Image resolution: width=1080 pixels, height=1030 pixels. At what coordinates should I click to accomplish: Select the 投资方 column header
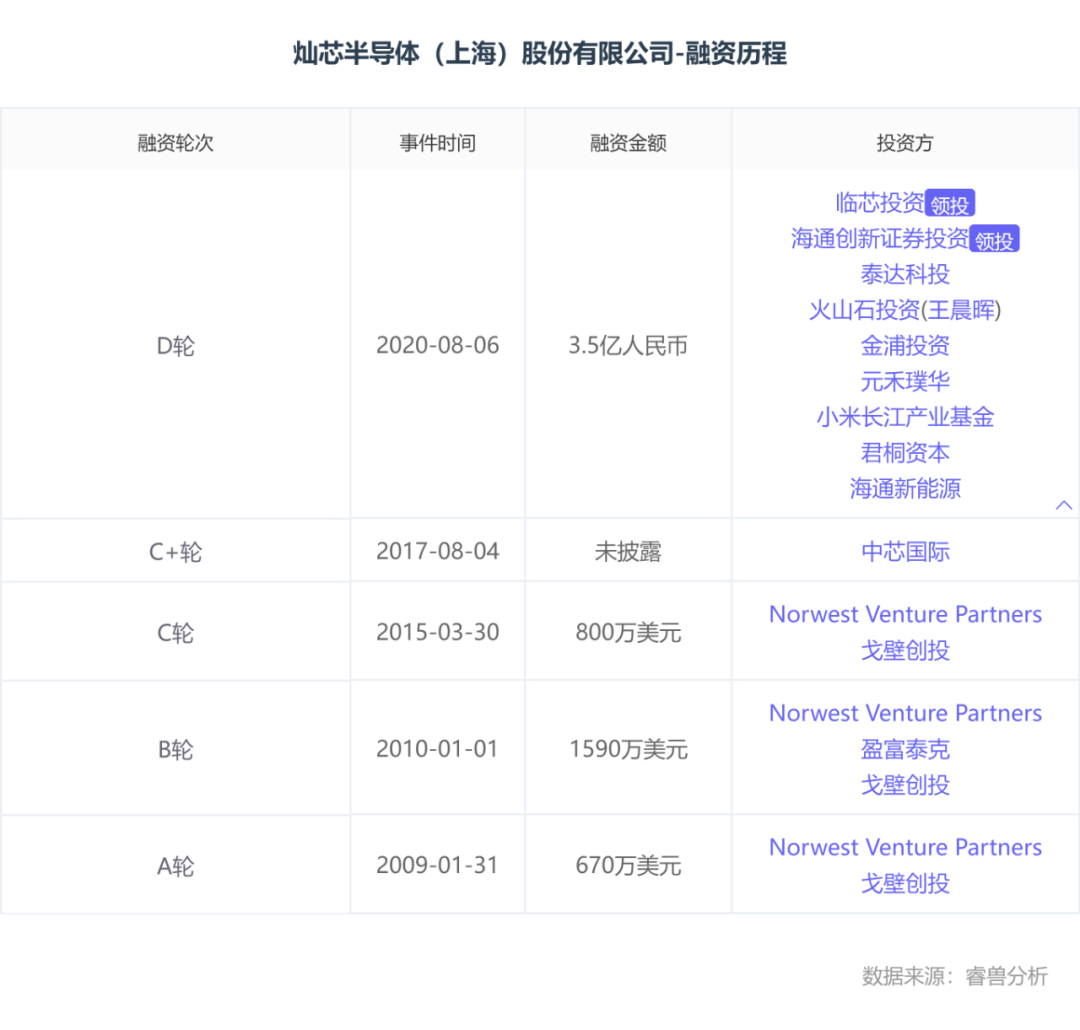(904, 142)
